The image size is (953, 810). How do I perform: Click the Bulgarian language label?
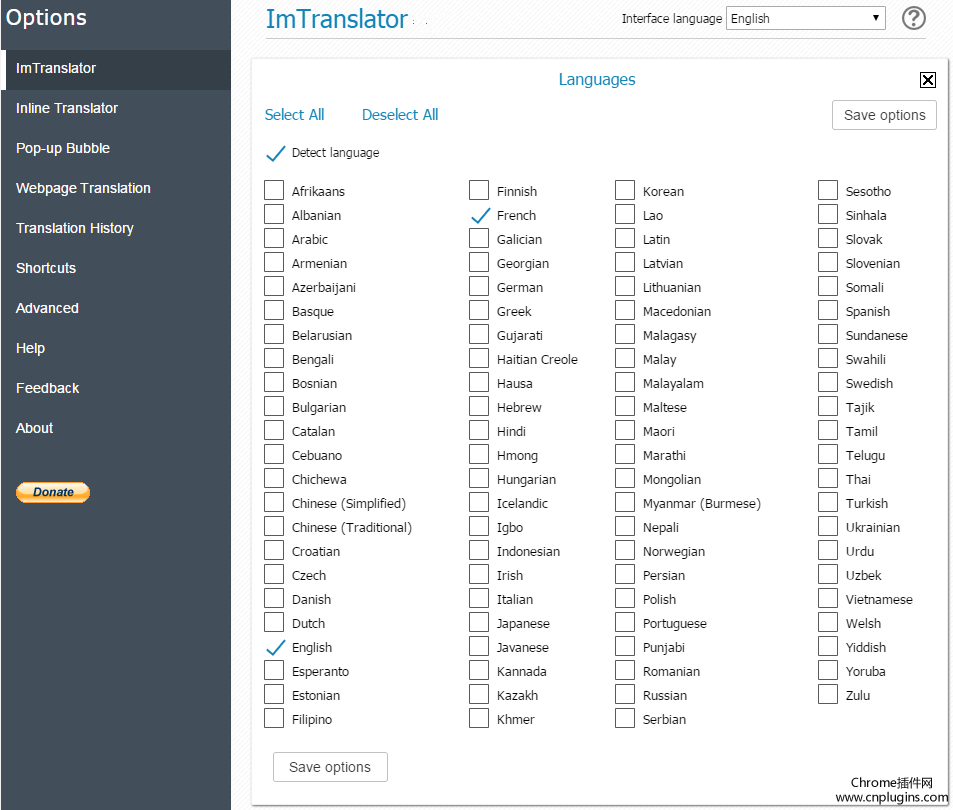pyautogui.click(x=318, y=408)
